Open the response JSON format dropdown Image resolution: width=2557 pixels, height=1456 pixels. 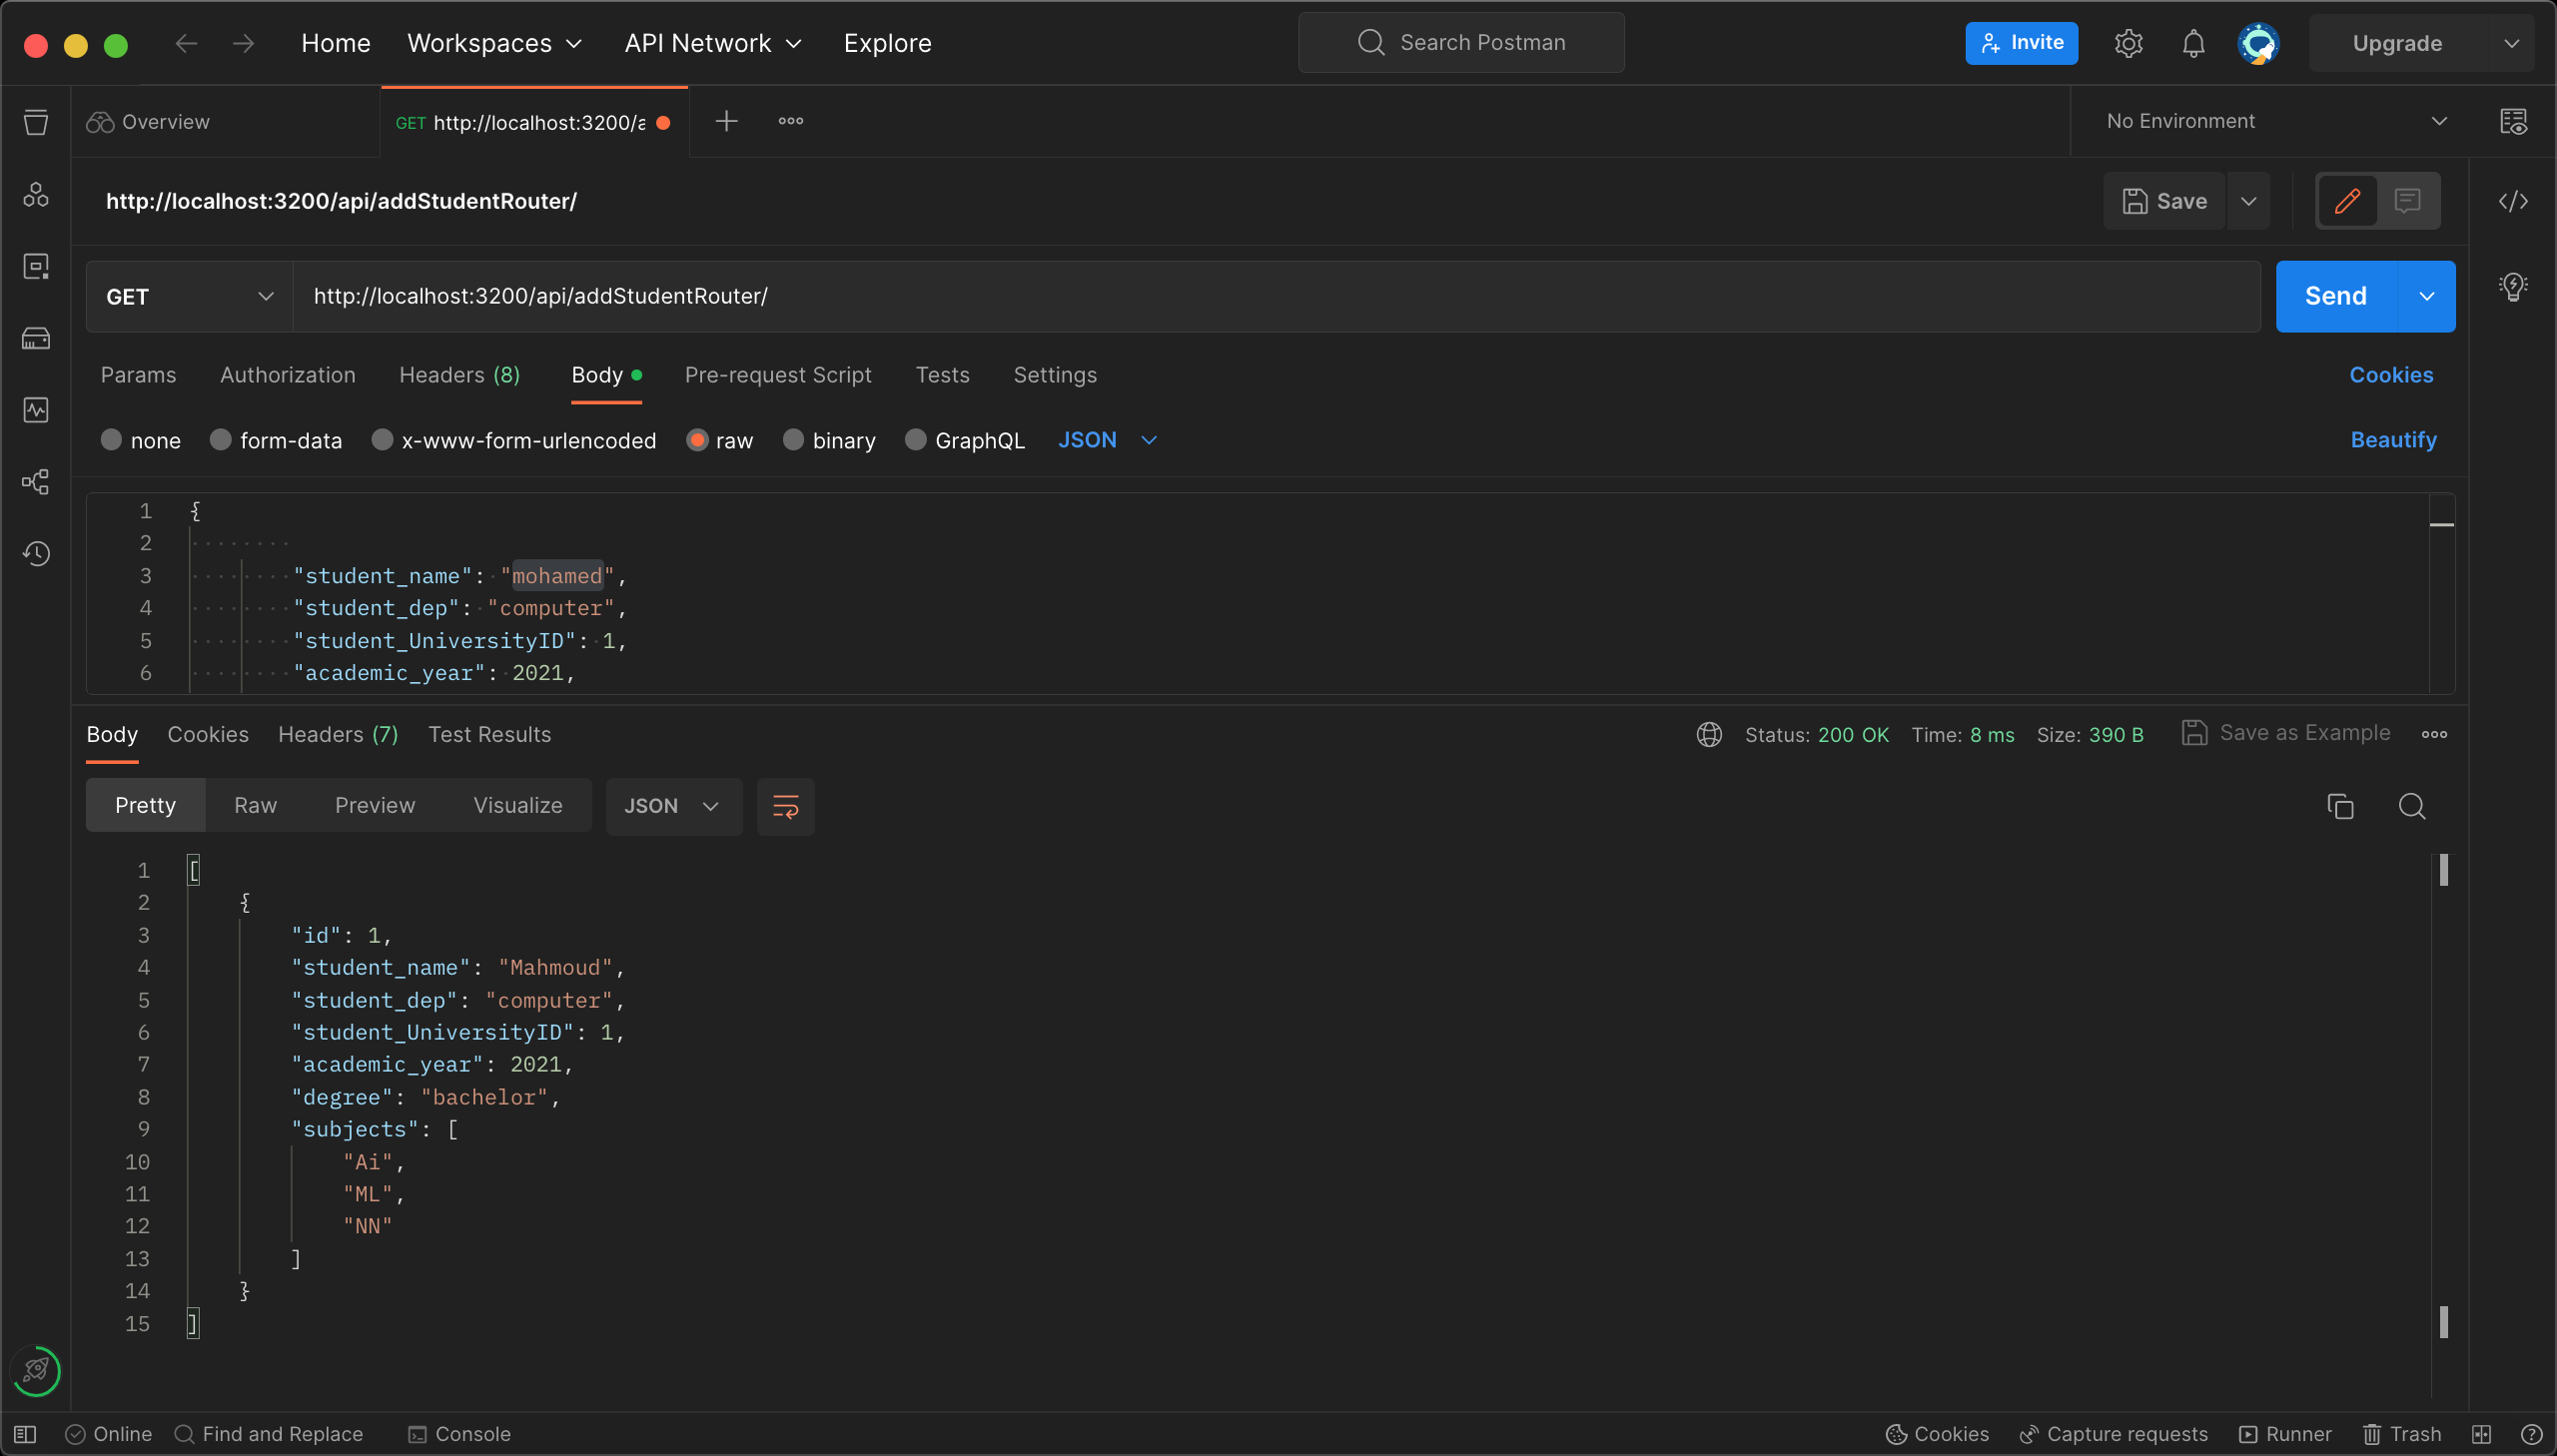[x=673, y=806]
